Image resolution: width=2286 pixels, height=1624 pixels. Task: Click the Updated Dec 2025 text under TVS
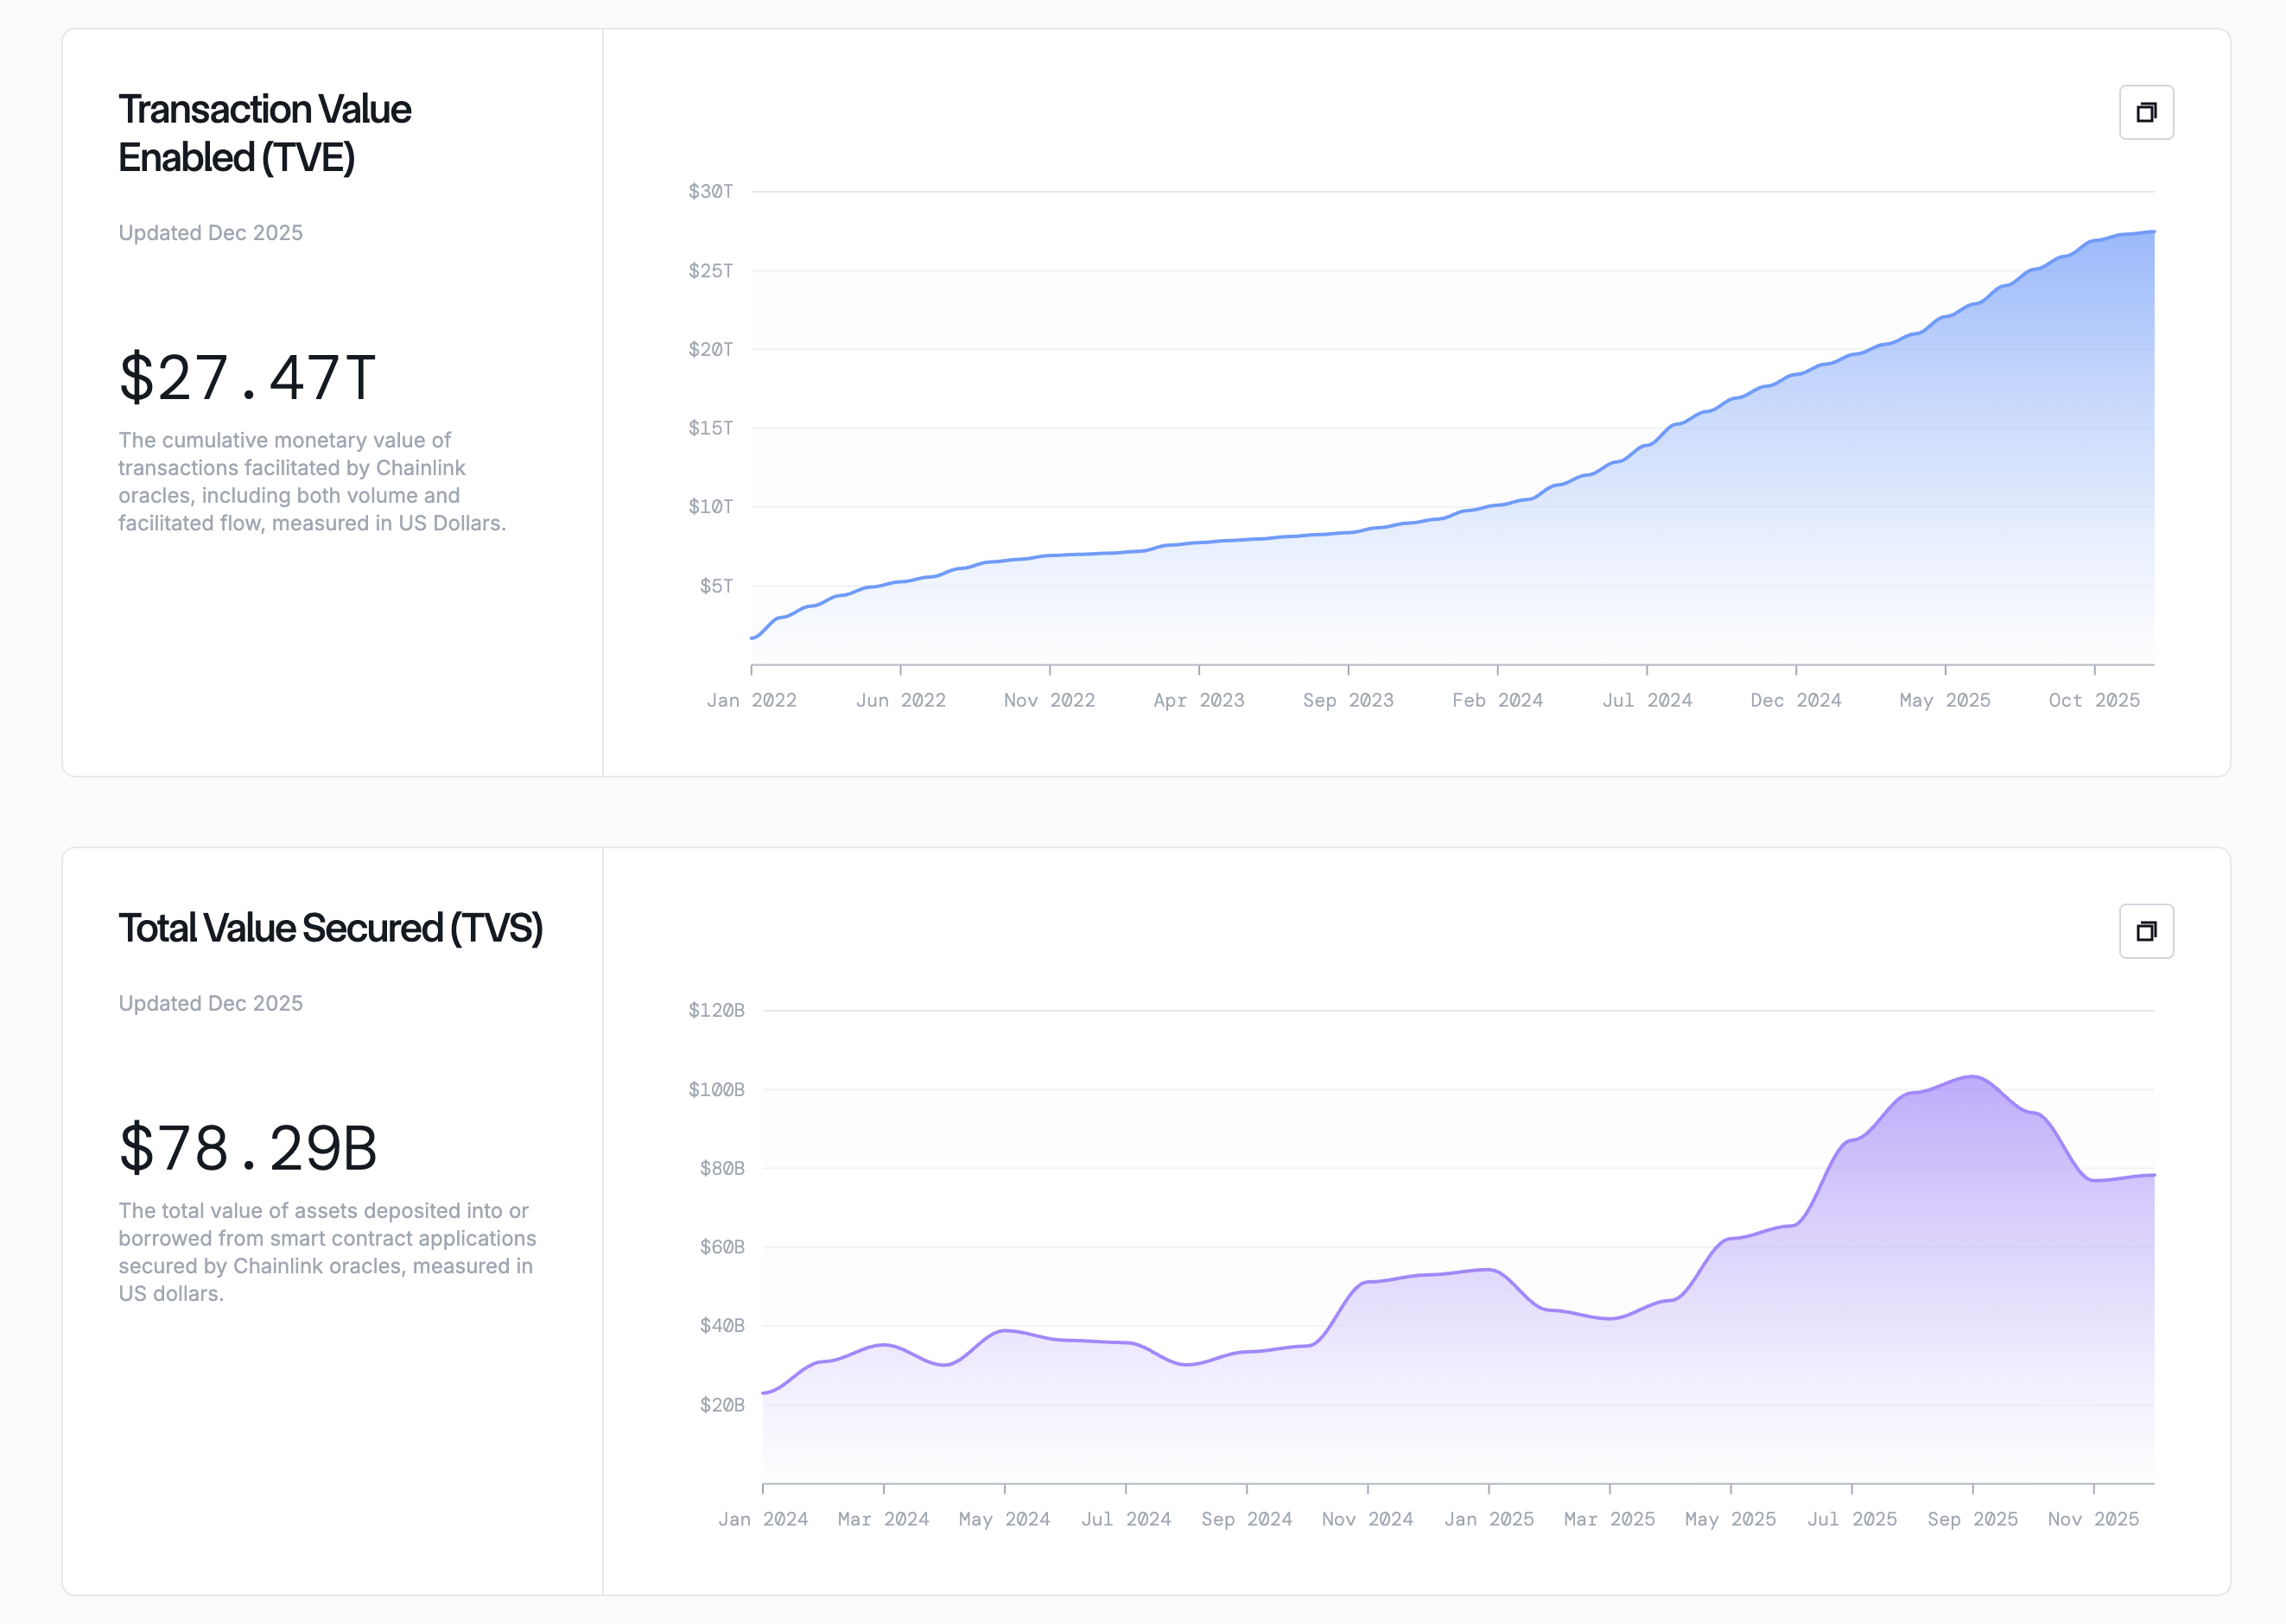[211, 1002]
